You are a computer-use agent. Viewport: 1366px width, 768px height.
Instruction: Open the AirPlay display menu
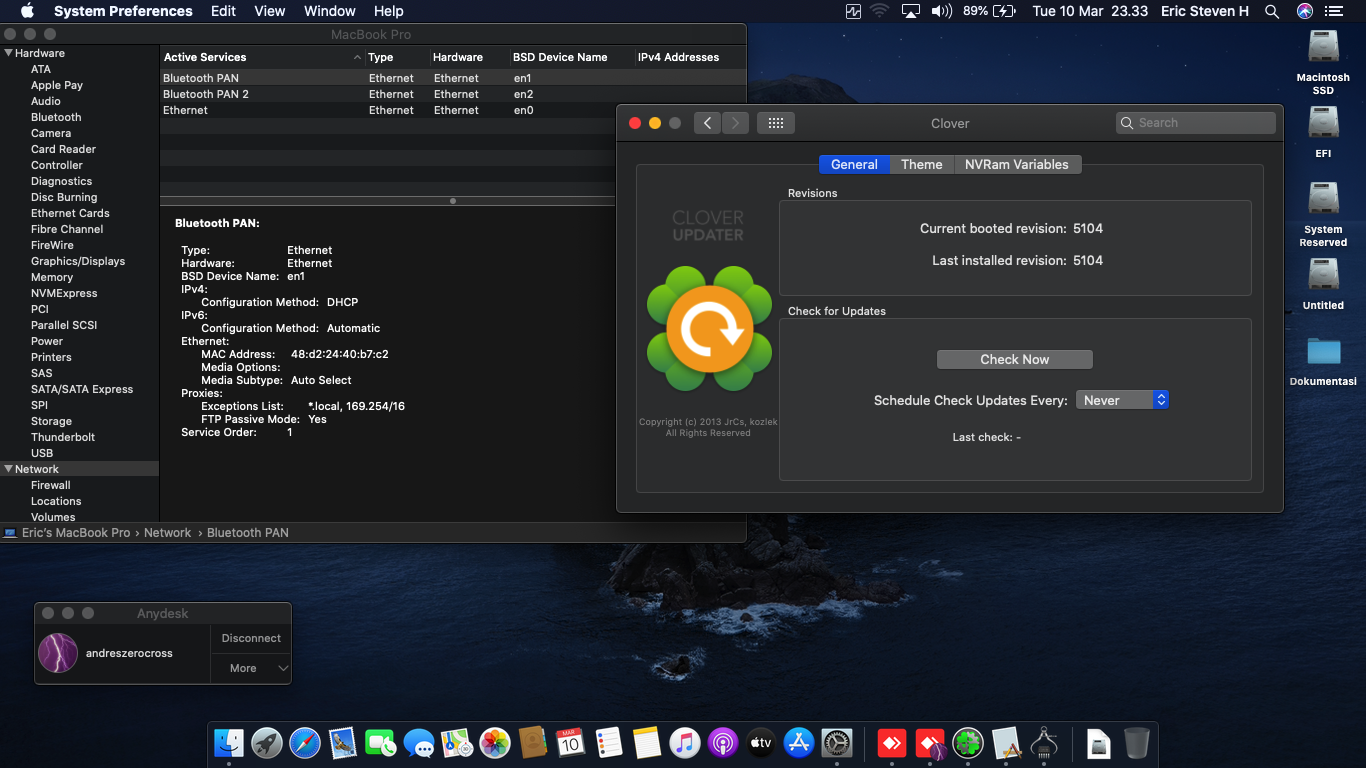point(910,11)
